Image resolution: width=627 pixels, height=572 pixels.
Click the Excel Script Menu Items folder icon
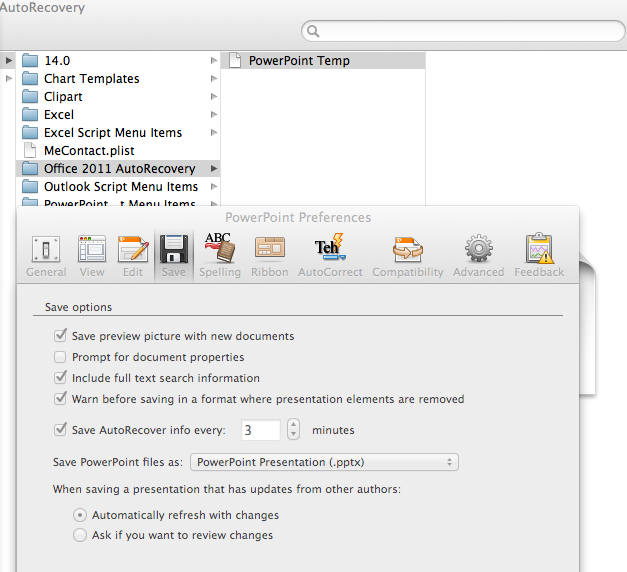click(x=30, y=133)
